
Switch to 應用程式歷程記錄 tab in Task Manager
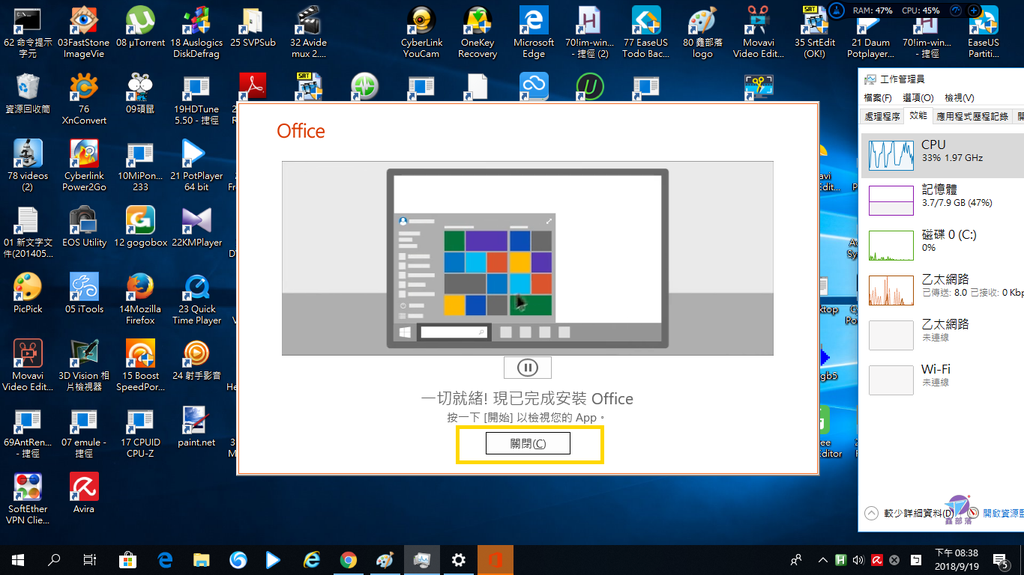972,116
